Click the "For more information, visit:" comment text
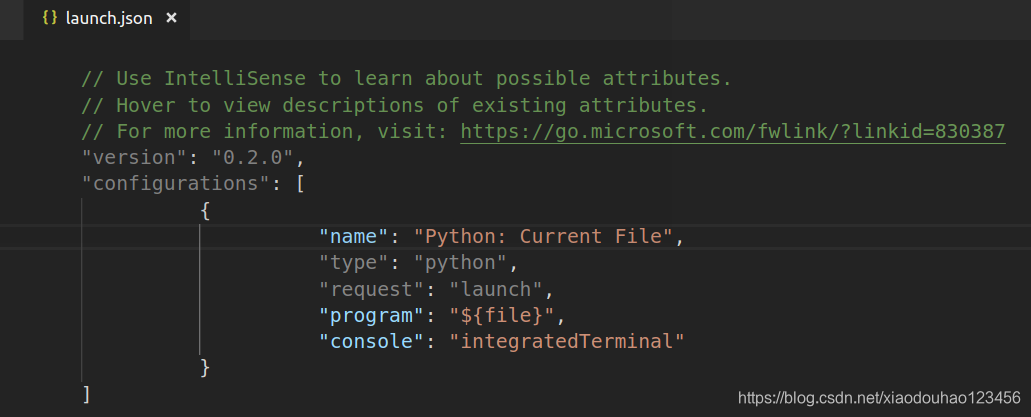This screenshot has width=1031, height=417. point(265,132)
